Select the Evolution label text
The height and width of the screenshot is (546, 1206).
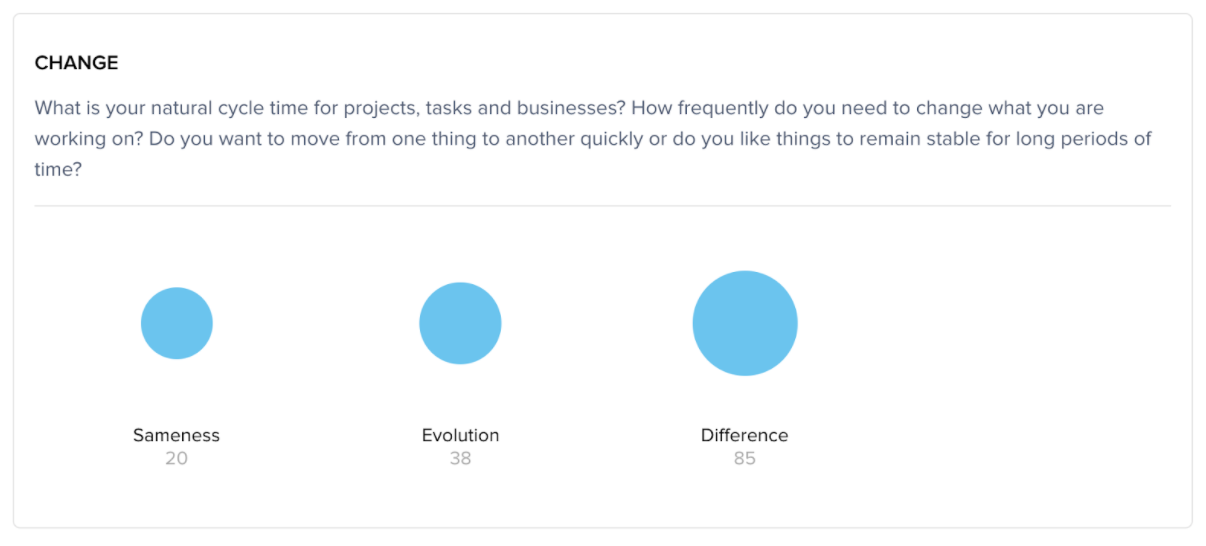point(460,435)
